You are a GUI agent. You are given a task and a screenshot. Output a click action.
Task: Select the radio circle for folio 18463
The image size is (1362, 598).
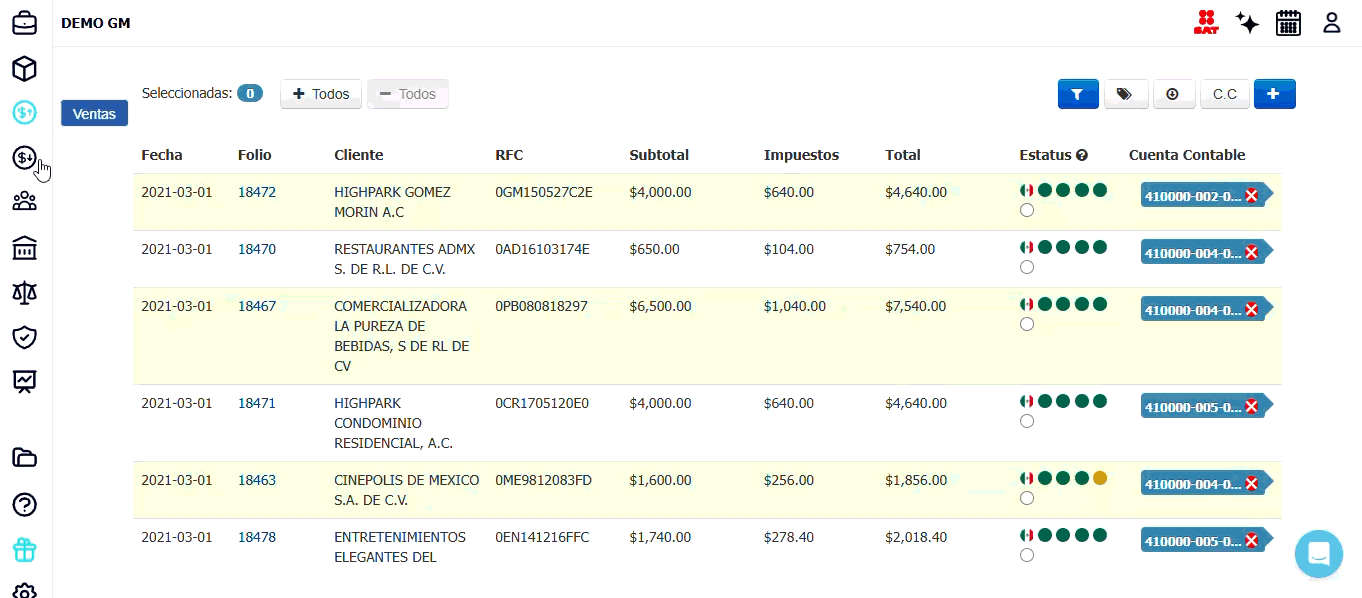[1027, 498]
